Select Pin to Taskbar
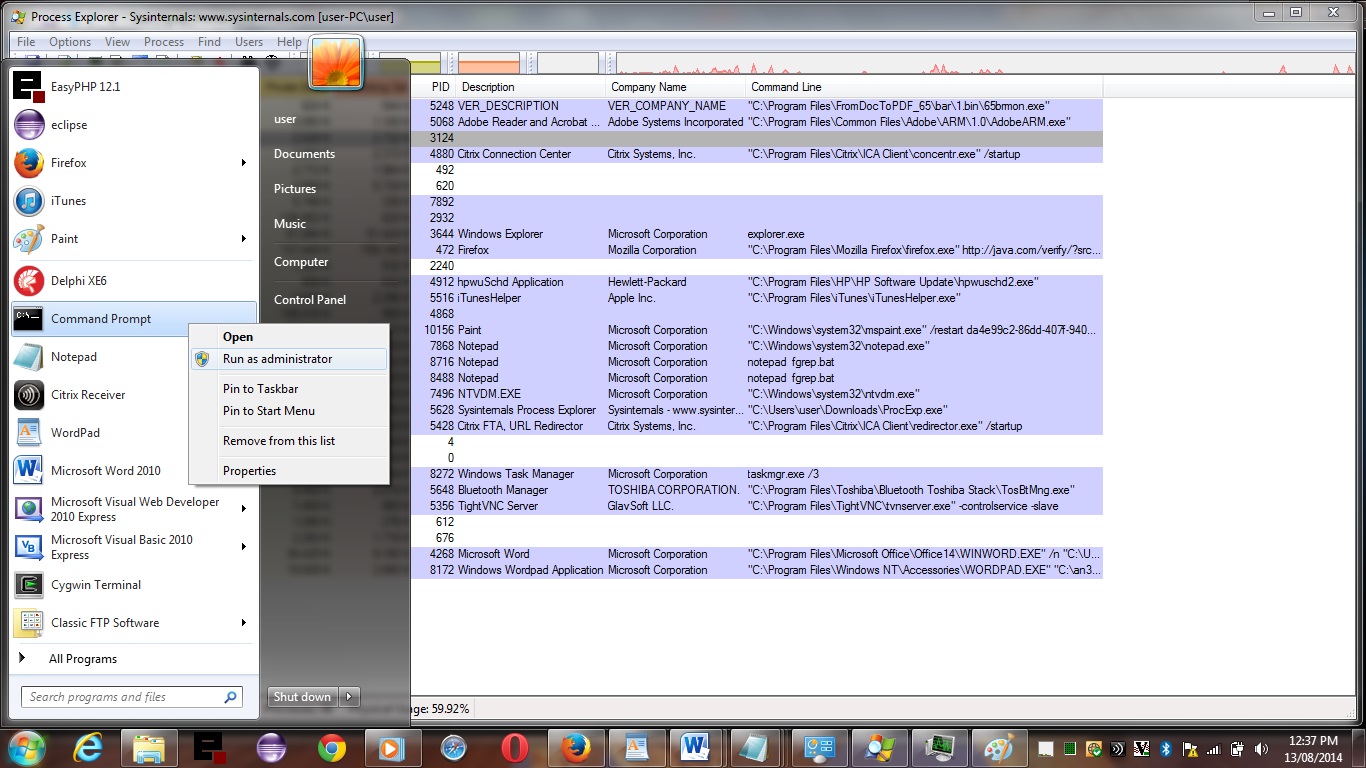Screen dimensions: 1366x768 pyautogui.click(x=289, y=389)
